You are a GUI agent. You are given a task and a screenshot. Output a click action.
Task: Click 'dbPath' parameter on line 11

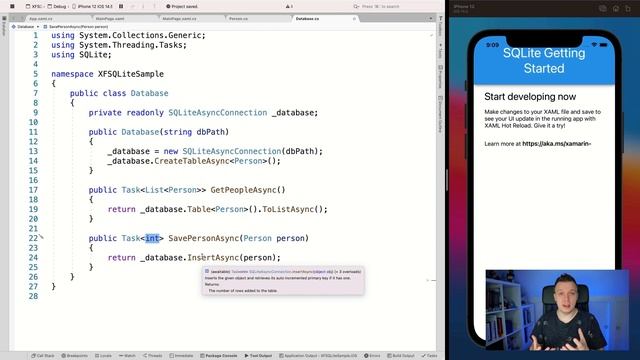tap(210, 132)
